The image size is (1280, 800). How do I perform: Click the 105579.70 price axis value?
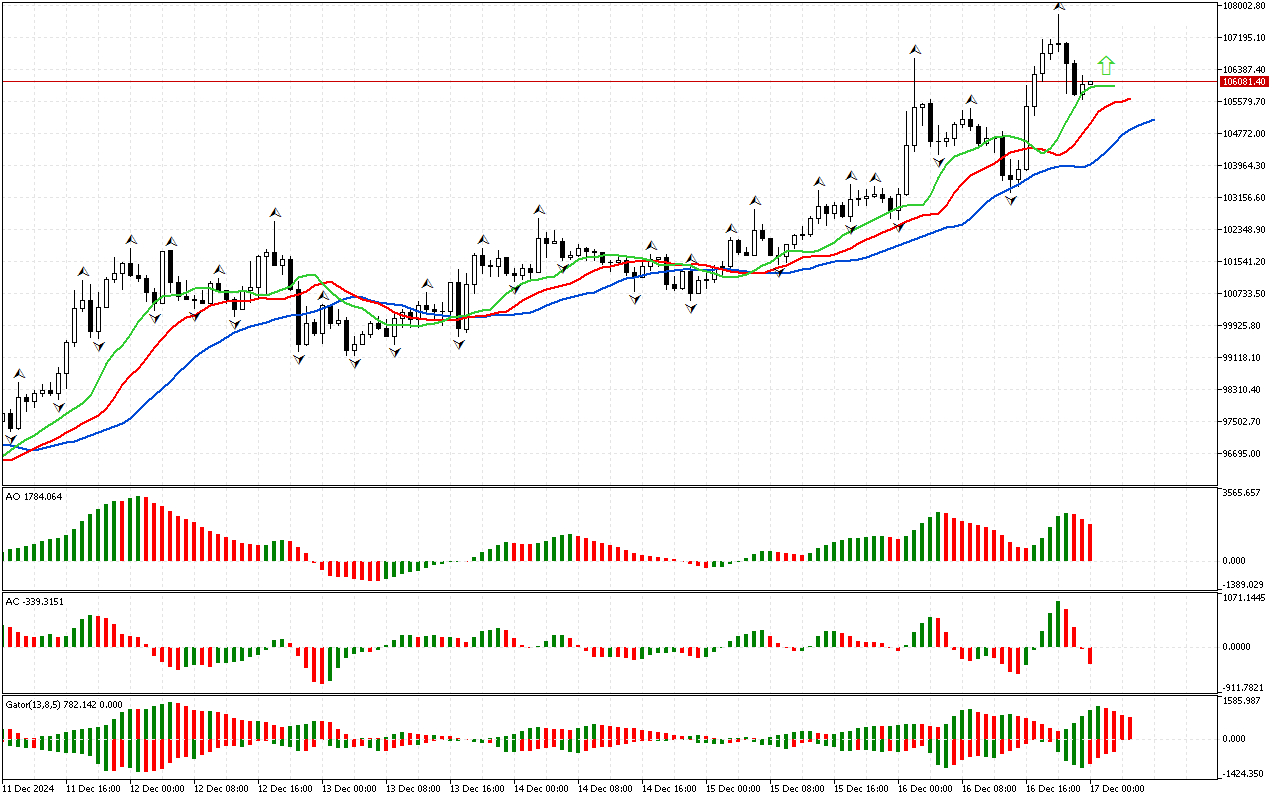click(1244, 102)
